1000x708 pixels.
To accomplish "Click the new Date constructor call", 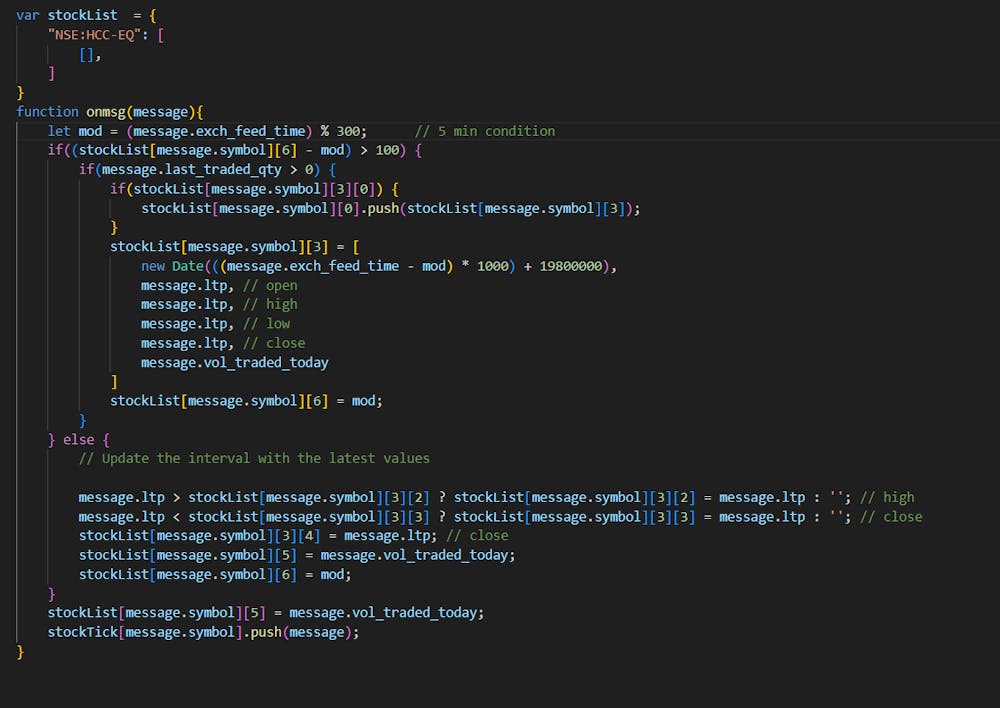I will coord(163,265).
